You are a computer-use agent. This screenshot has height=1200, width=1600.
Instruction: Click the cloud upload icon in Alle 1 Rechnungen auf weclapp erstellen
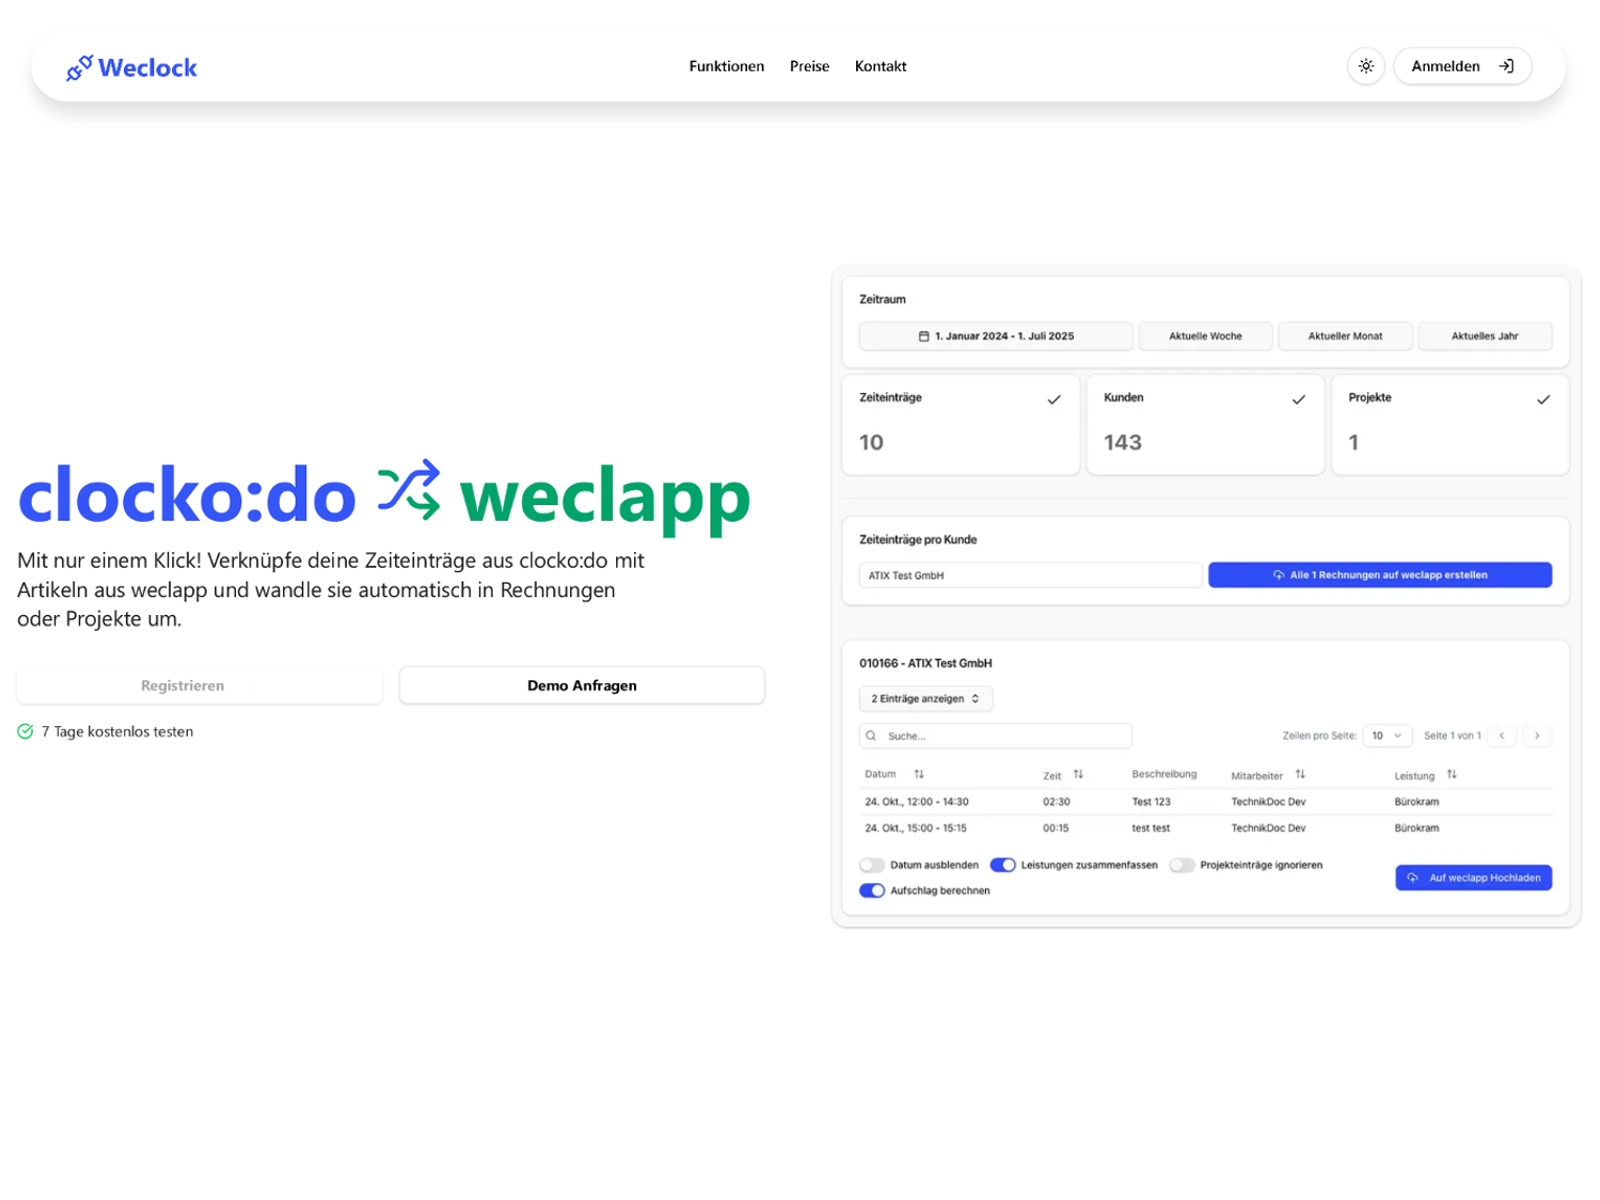(1278, 575)
